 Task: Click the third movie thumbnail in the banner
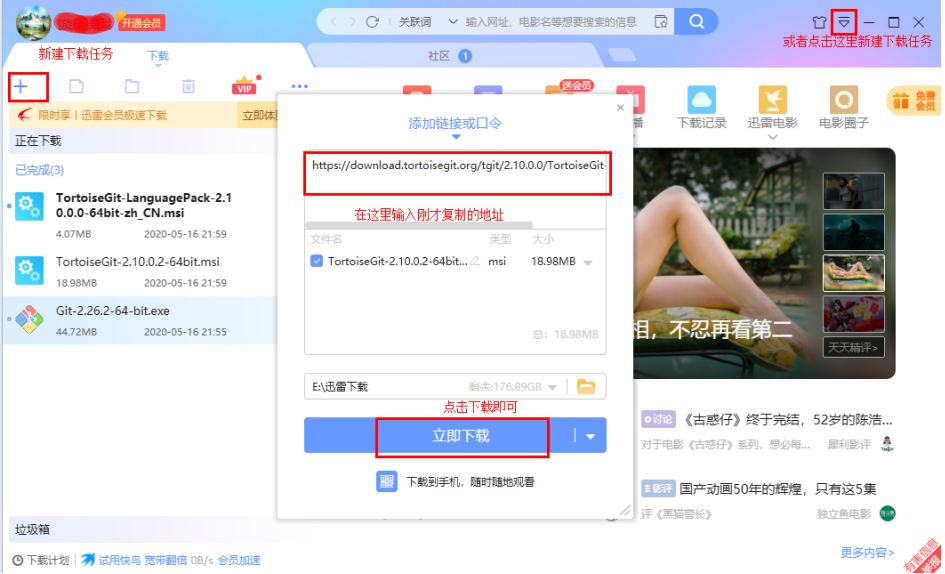853,273
